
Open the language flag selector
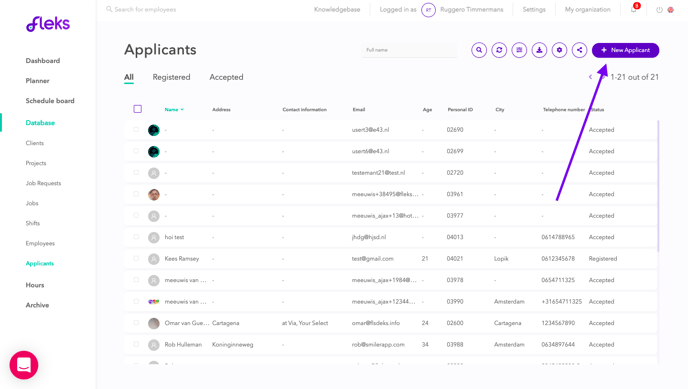click(670, 10)
